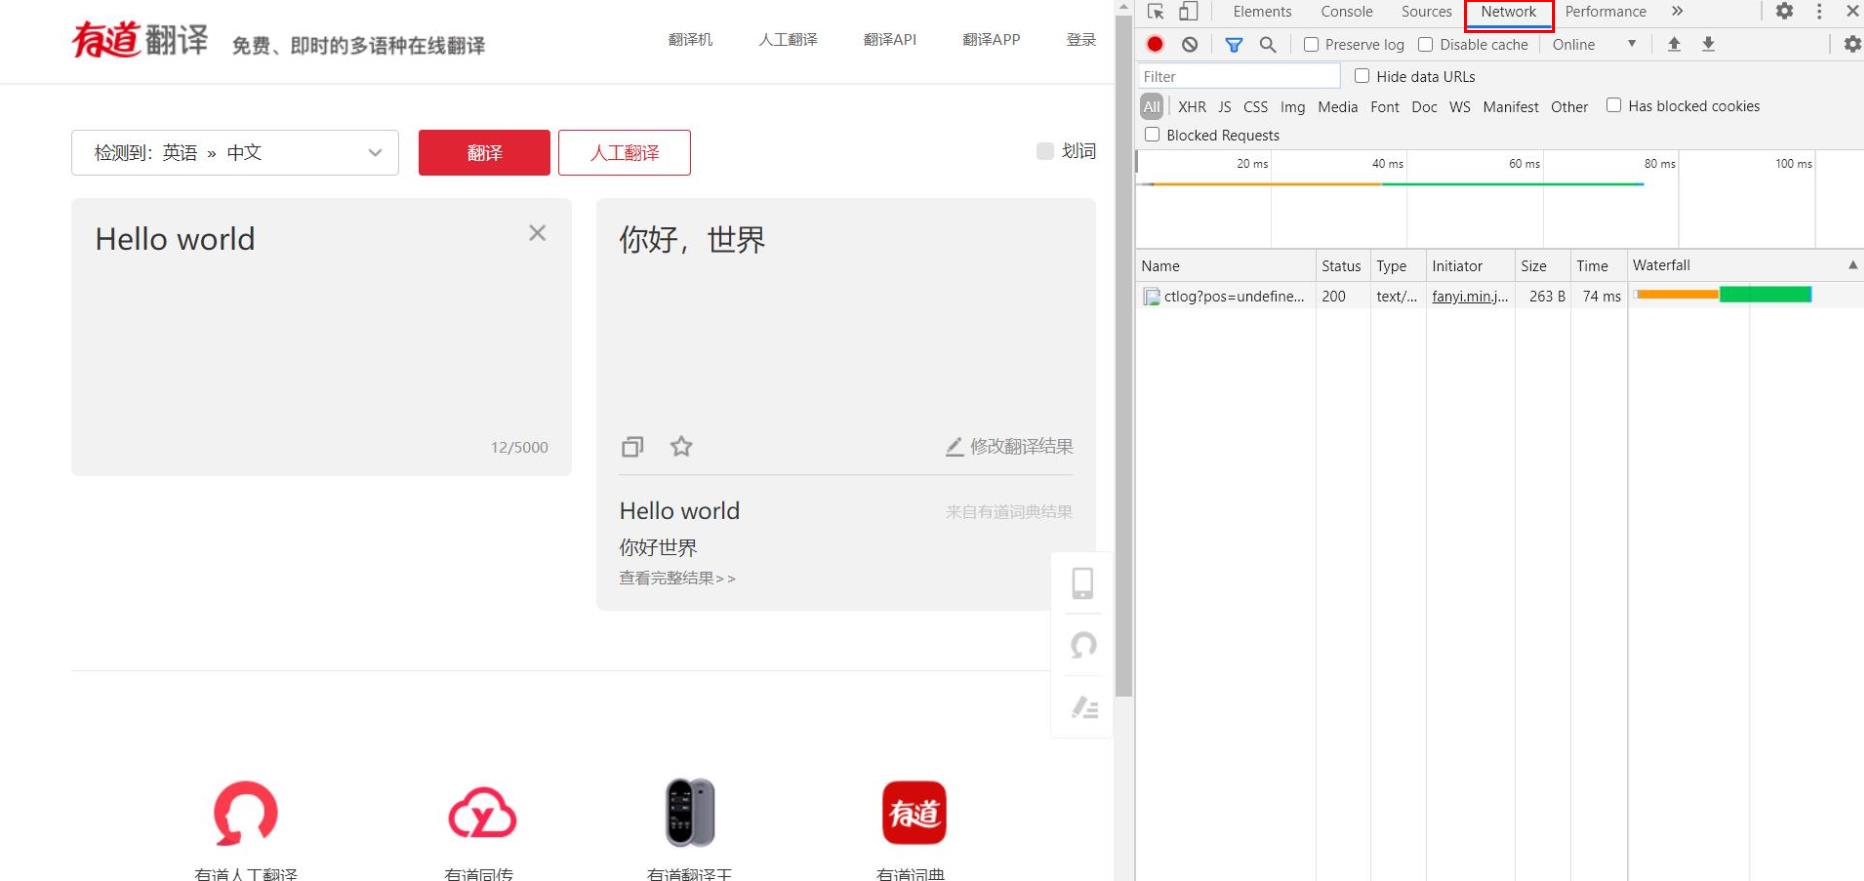Click the mobile phone side icon

coord(1083,583)
